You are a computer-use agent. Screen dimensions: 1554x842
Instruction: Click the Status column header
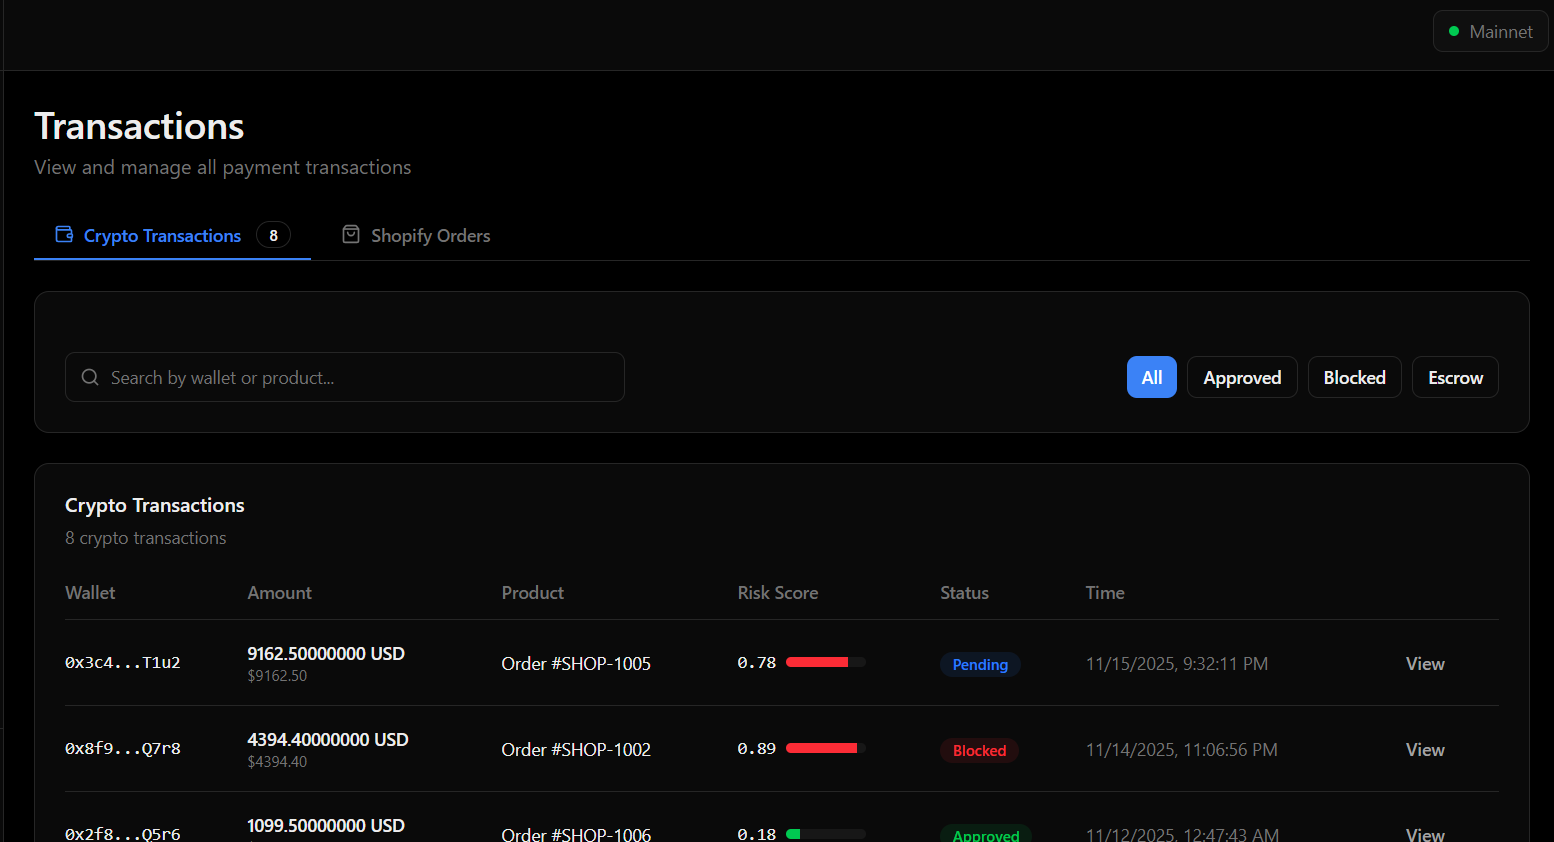point(964,592)
